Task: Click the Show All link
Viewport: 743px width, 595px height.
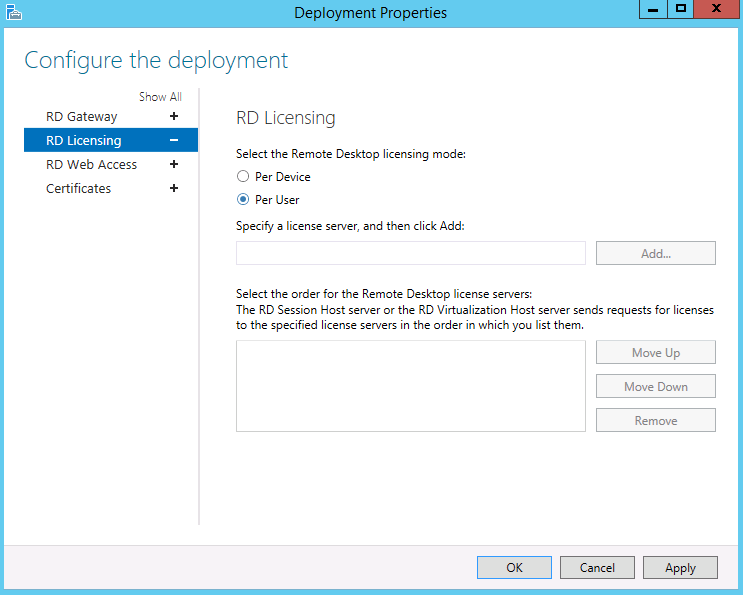Action: 160,97
